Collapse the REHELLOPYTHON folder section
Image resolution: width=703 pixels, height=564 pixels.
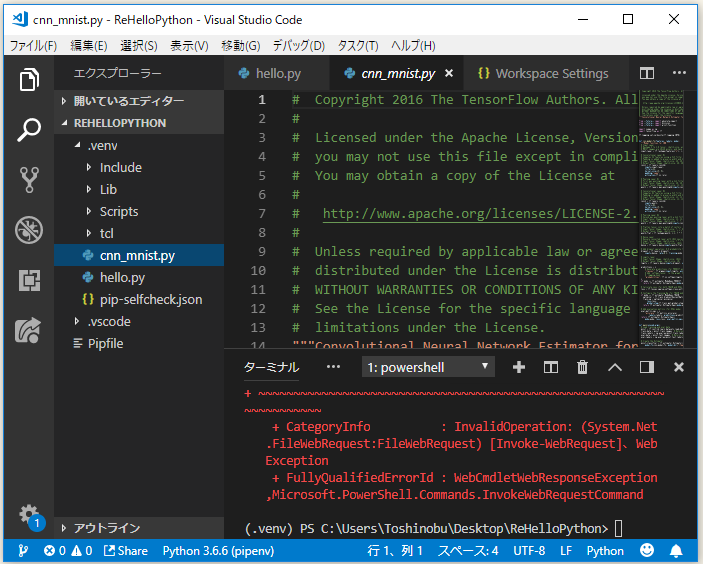[139, 123]
